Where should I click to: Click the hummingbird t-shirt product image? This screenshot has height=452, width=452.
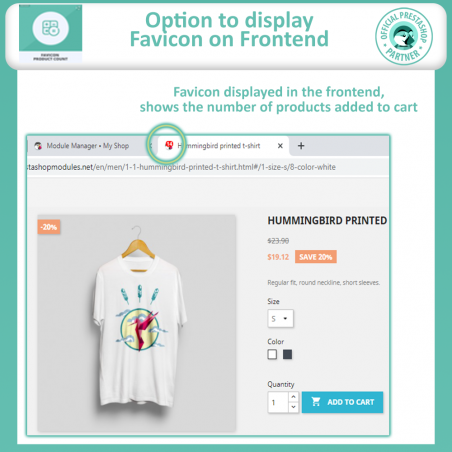(x=137, y=323)
